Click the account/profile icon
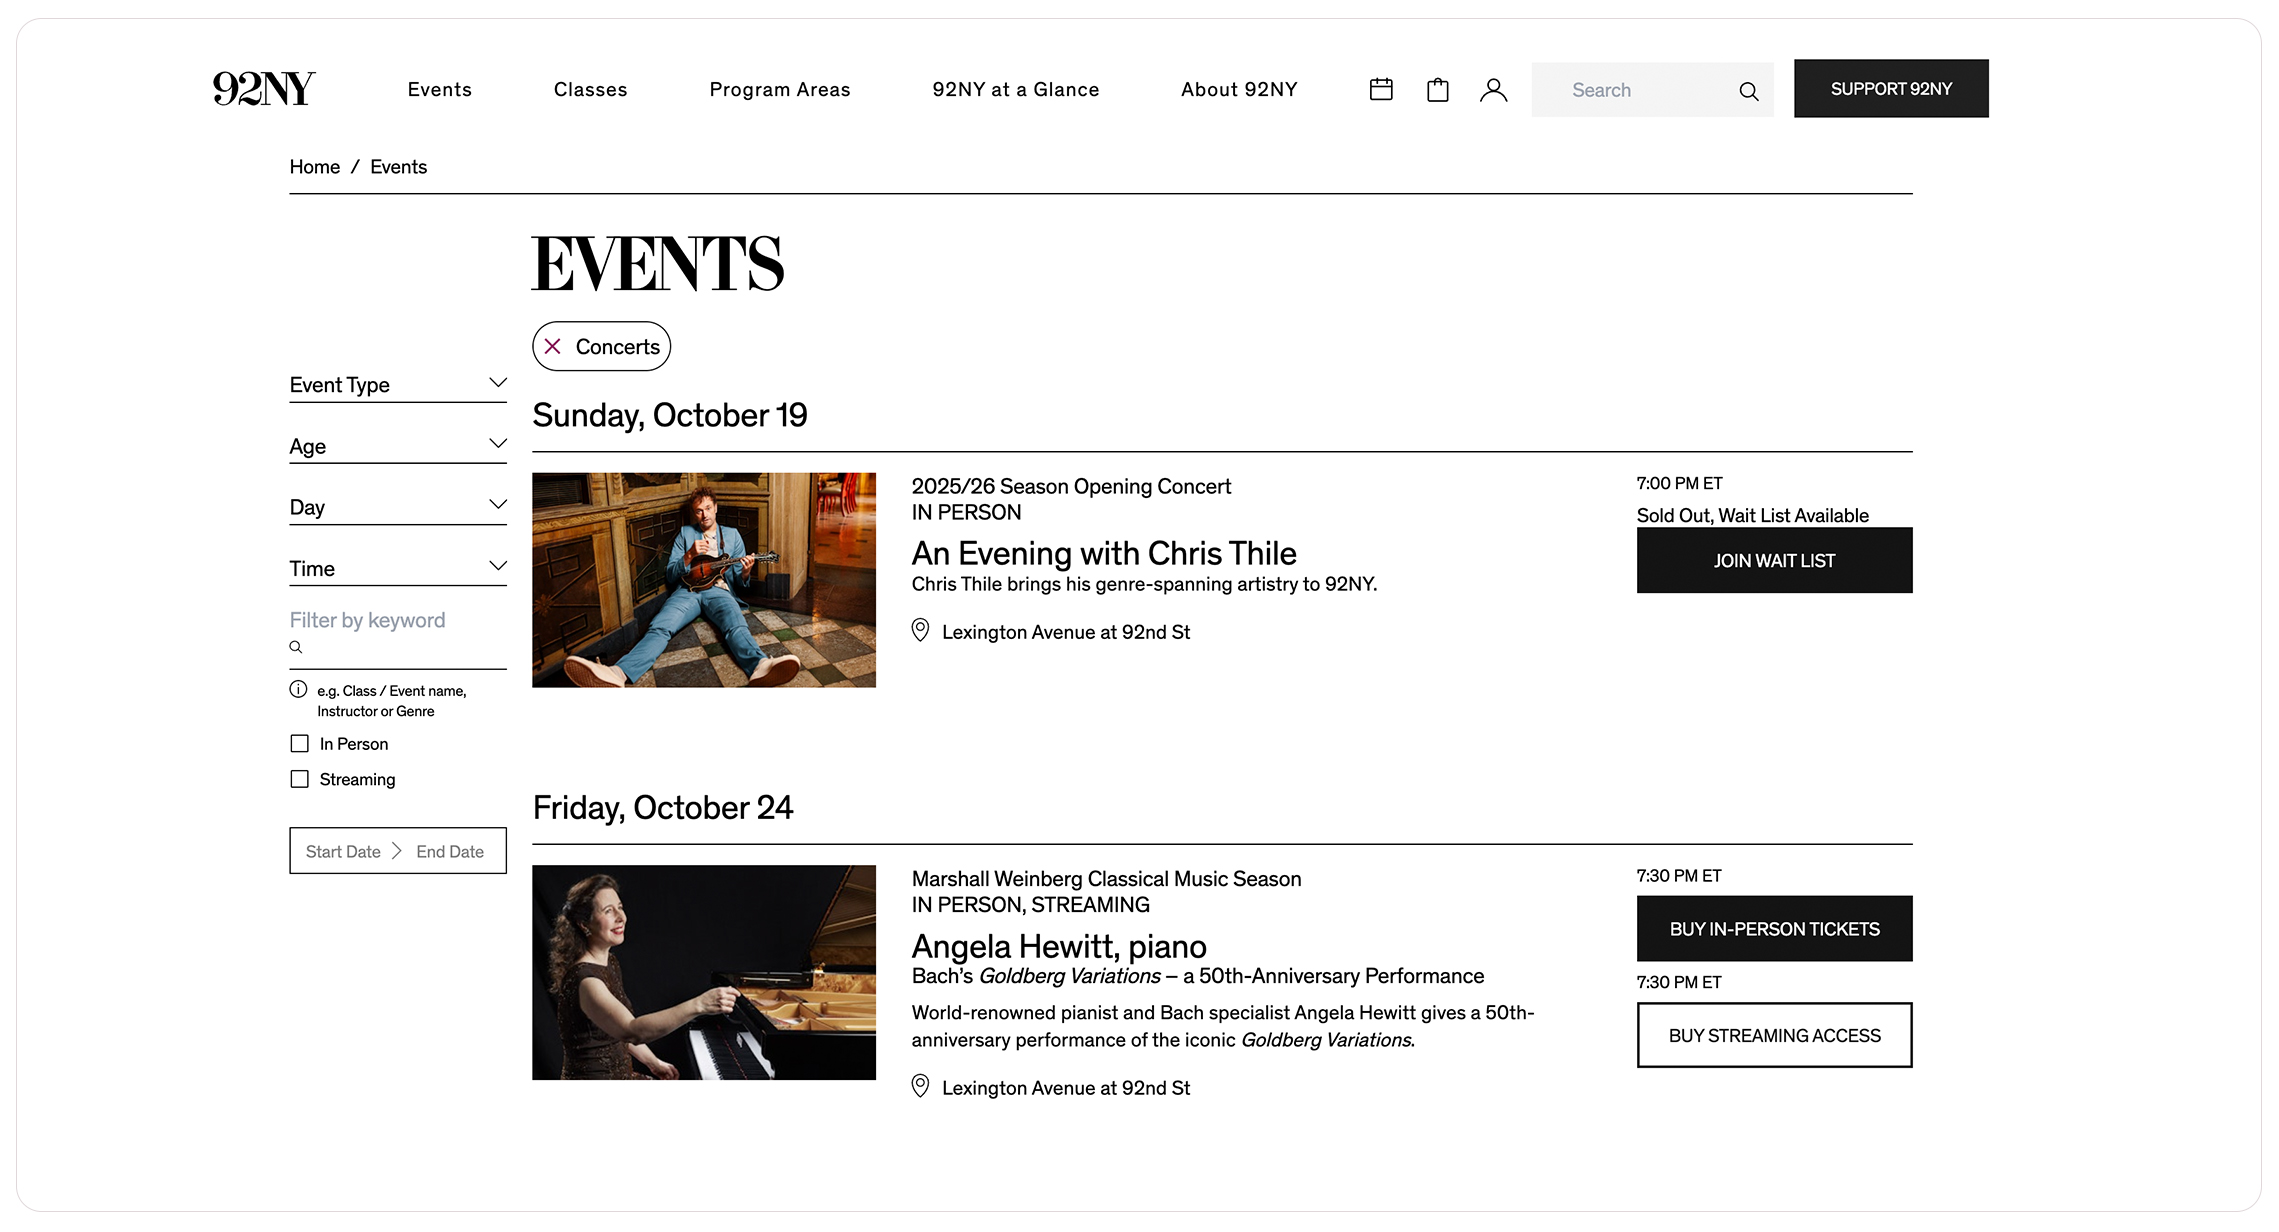The height and width of the screenshot is (1232, 2279). [x=1494, y=89]
